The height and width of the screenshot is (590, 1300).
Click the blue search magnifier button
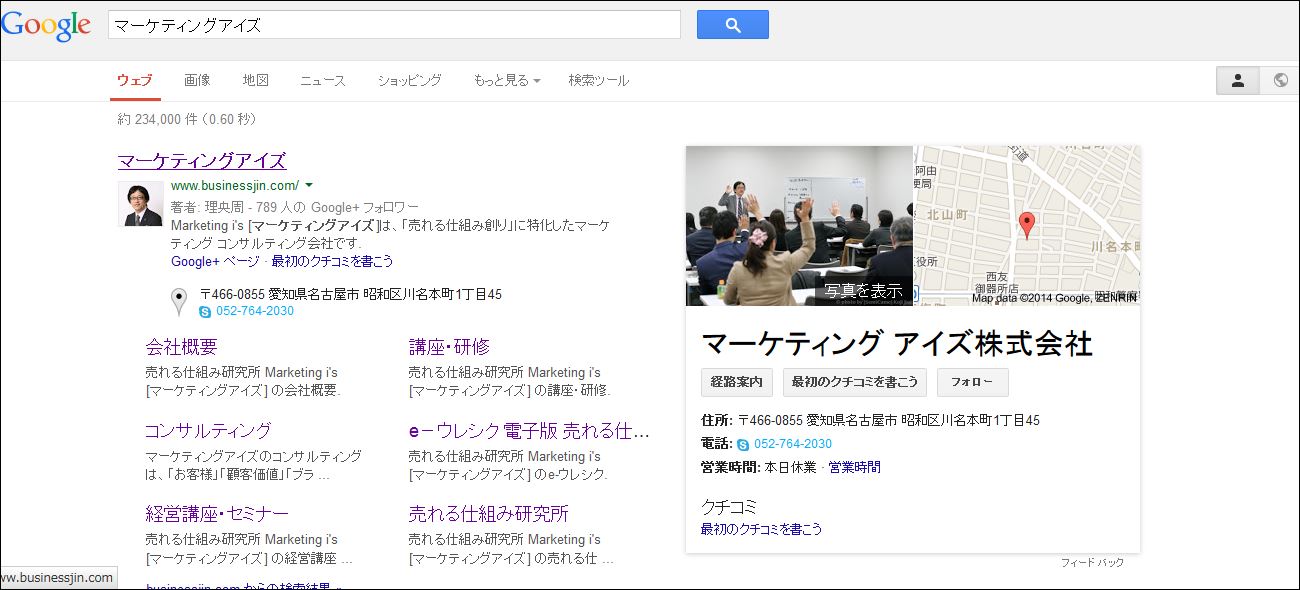coord(732,25)
